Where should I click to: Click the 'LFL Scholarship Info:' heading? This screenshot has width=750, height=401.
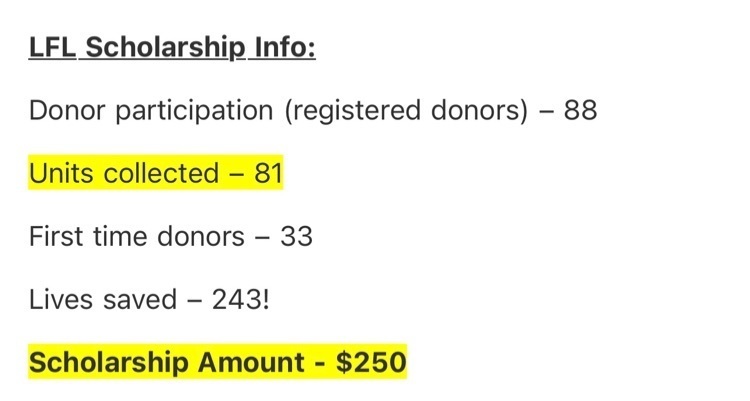[x=172, y=47]
